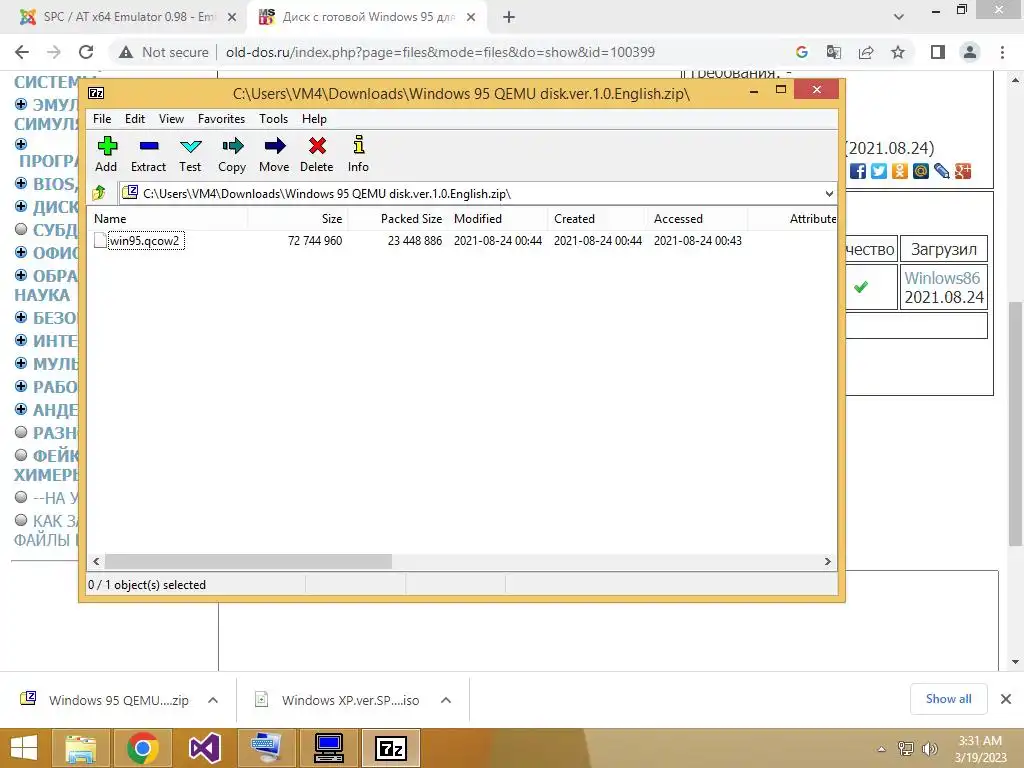
Task: Click the Chrome address bar URL
Action: [x=440, y=52]
